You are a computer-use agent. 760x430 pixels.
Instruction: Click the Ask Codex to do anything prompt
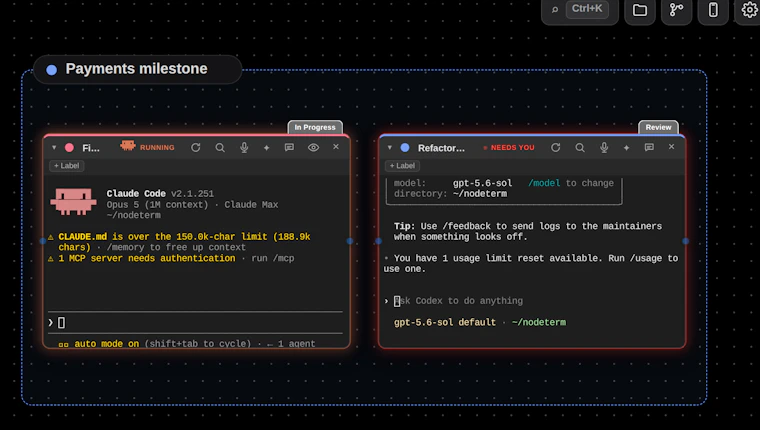tap(459, 301)
